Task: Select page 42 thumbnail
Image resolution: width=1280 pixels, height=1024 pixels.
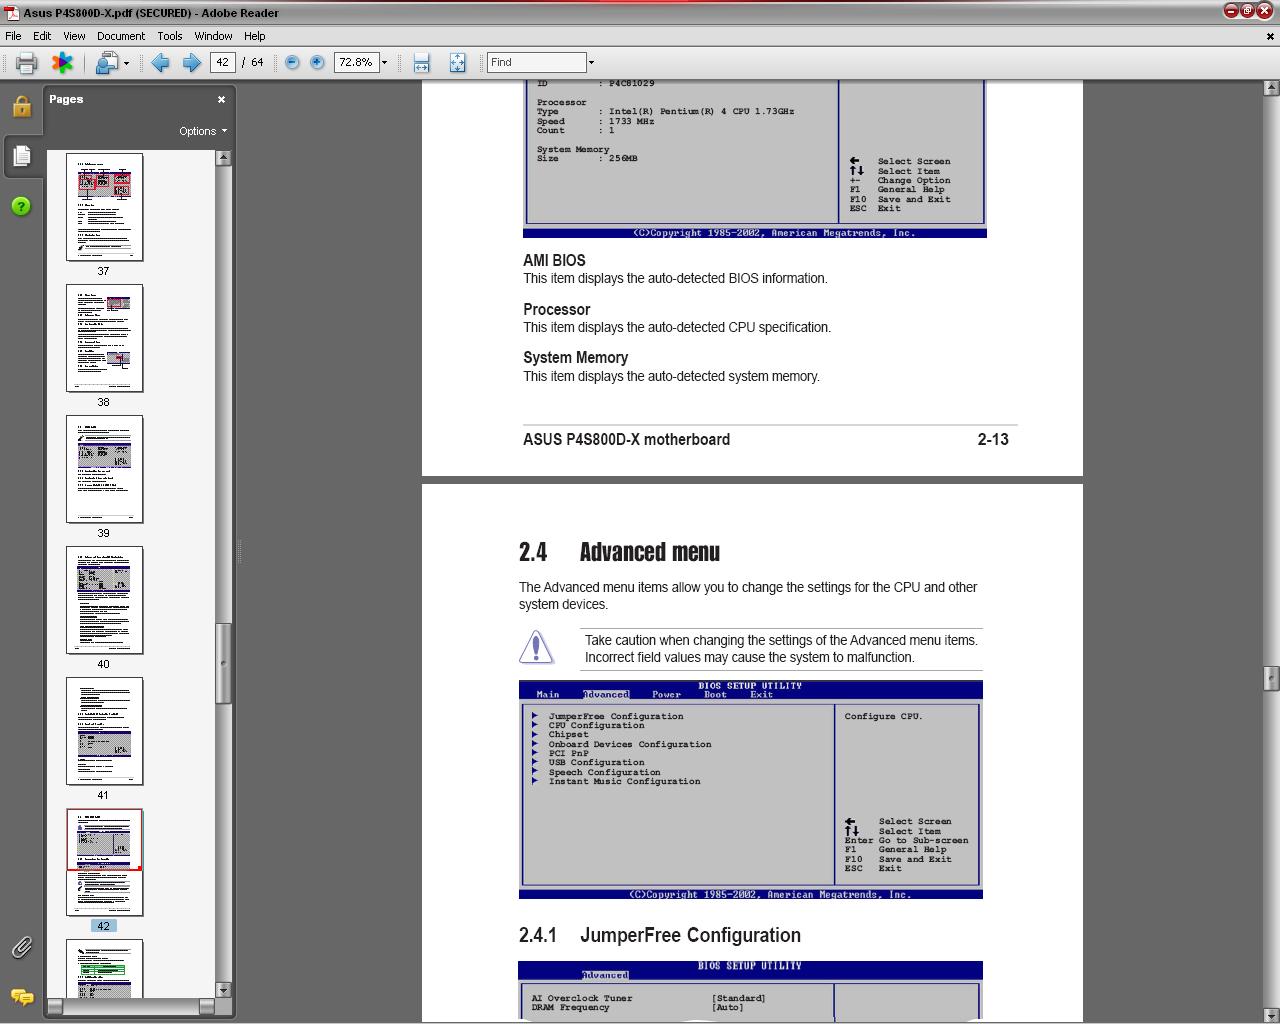Action: click(104, 862)
